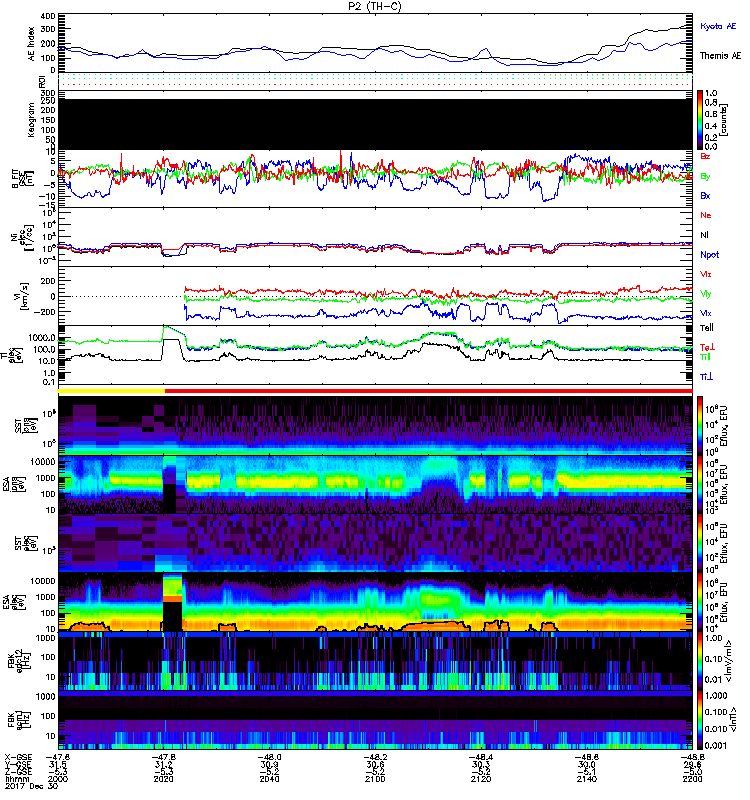Click the blue Bx legend label
This screenshot has height=800, width=750.
coord(705,195)
